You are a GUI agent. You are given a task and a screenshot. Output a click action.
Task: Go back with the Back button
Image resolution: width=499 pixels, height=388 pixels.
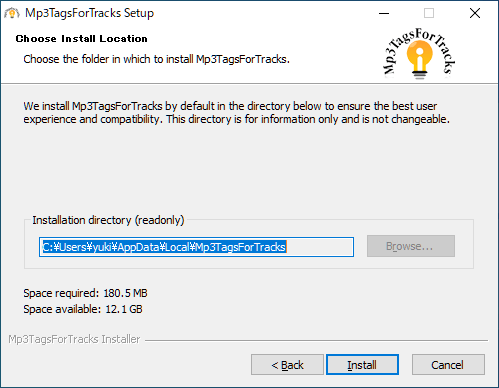[x=287, y=365]
